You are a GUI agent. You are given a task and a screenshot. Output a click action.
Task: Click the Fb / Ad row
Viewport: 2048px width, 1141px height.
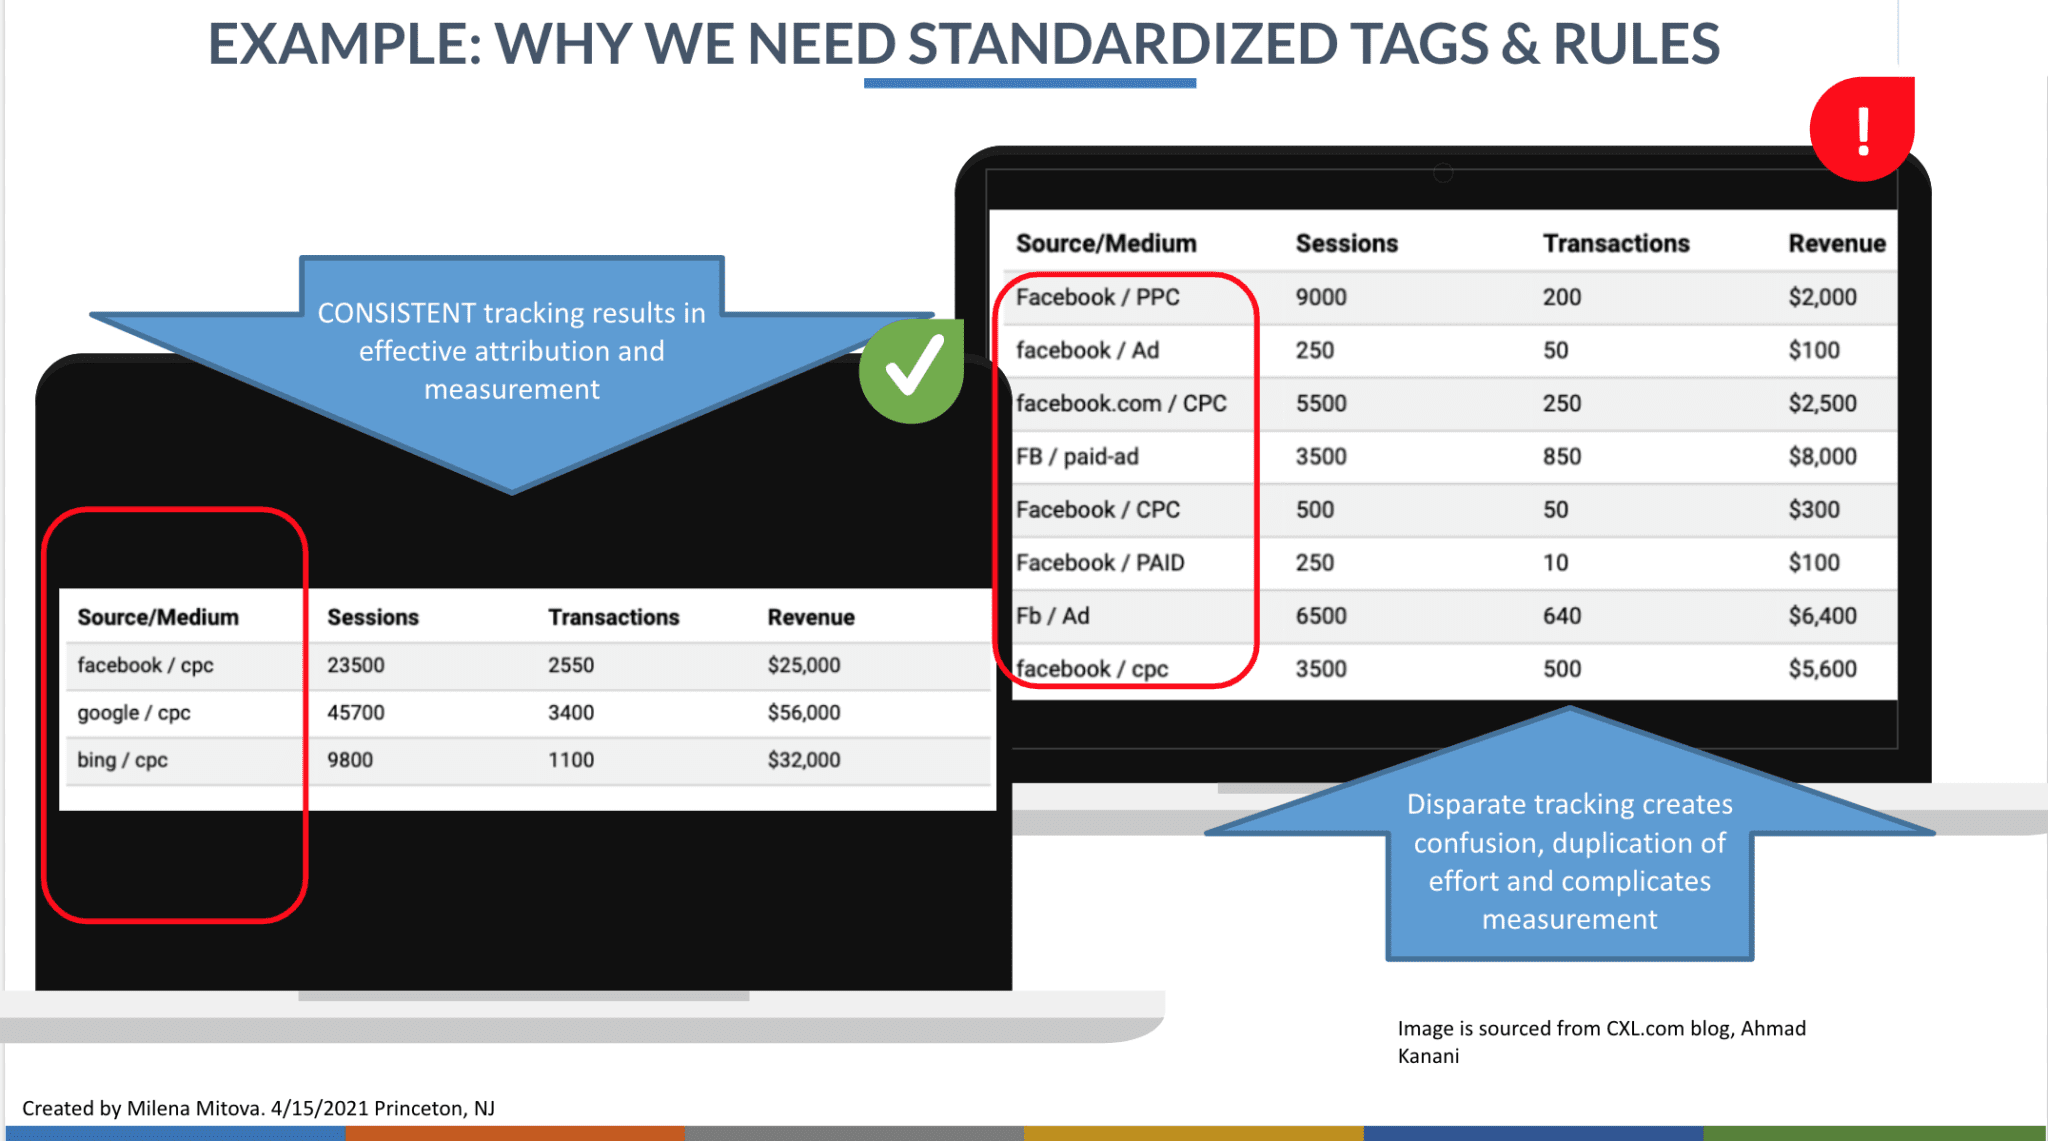click(1053, 616)
